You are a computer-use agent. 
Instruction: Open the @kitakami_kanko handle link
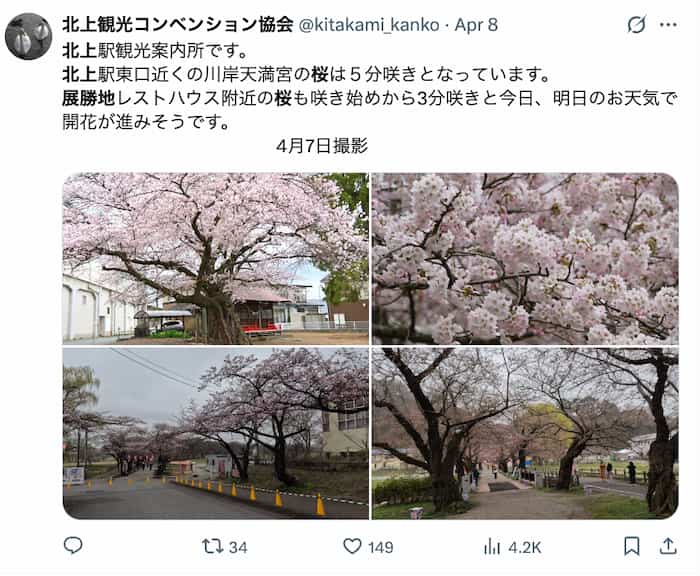(369, 25)
